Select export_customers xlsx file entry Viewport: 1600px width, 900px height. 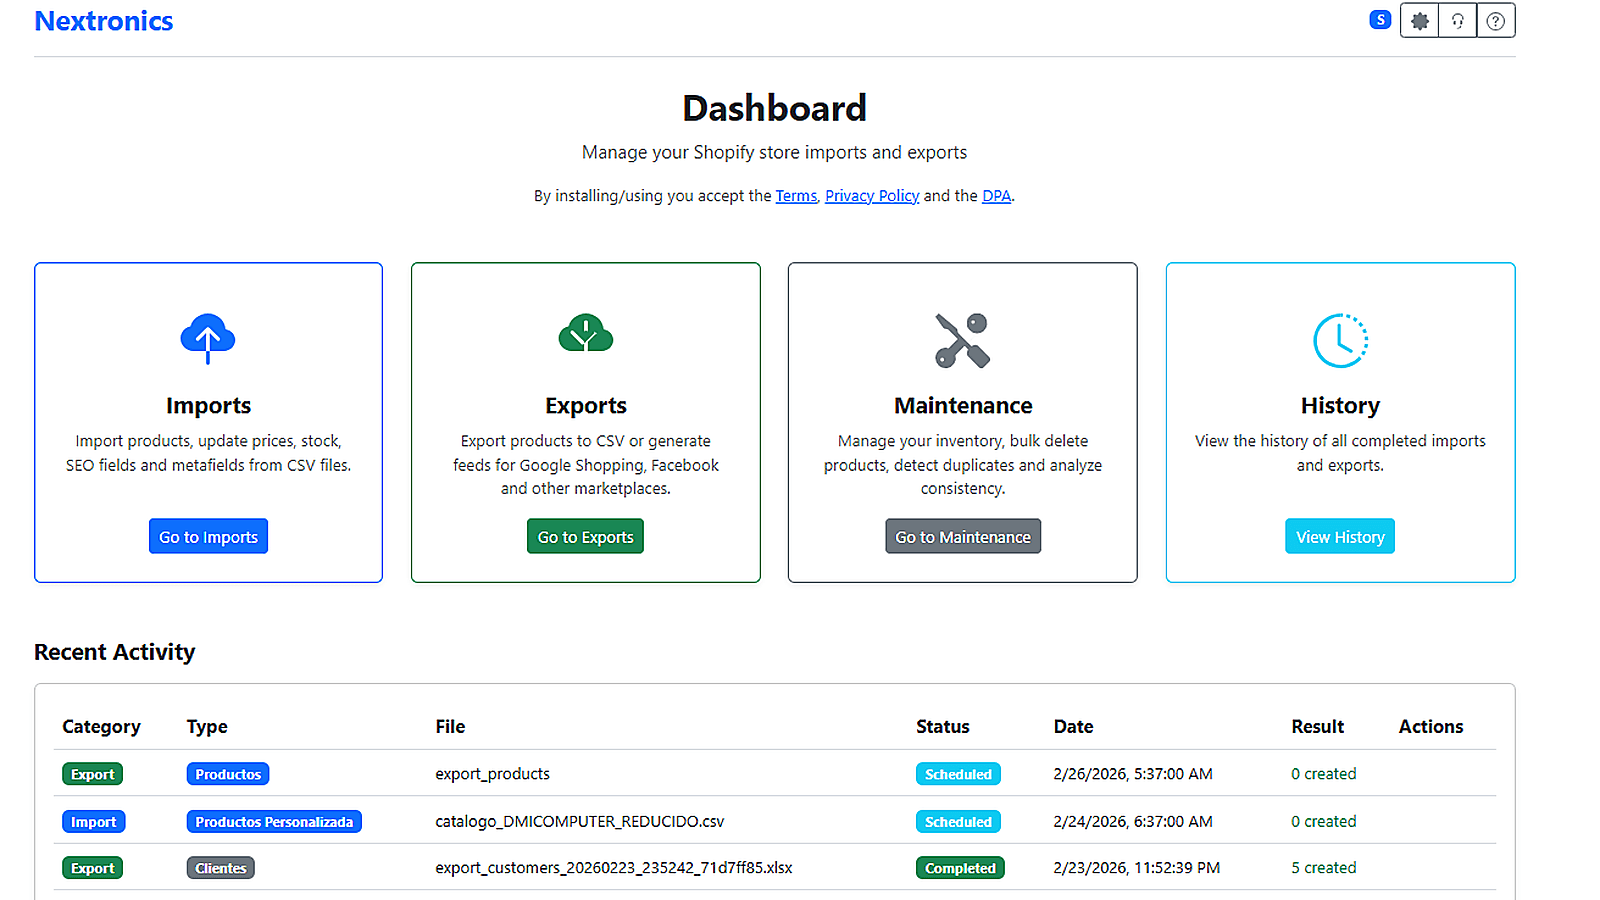click(613, 868)
